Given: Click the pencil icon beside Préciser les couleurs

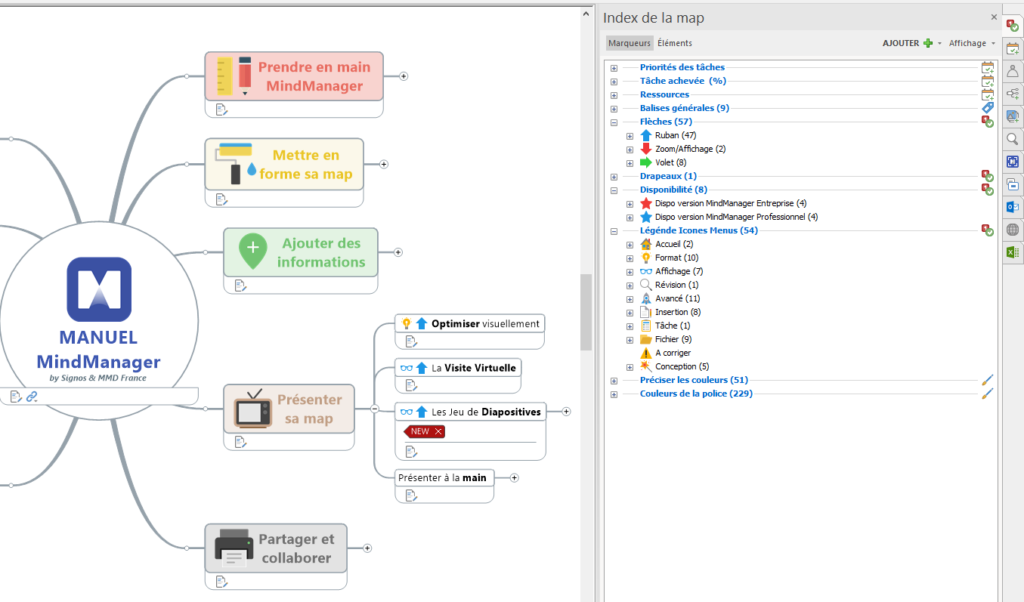Looking at the screenshot, I should pos(986,379).
